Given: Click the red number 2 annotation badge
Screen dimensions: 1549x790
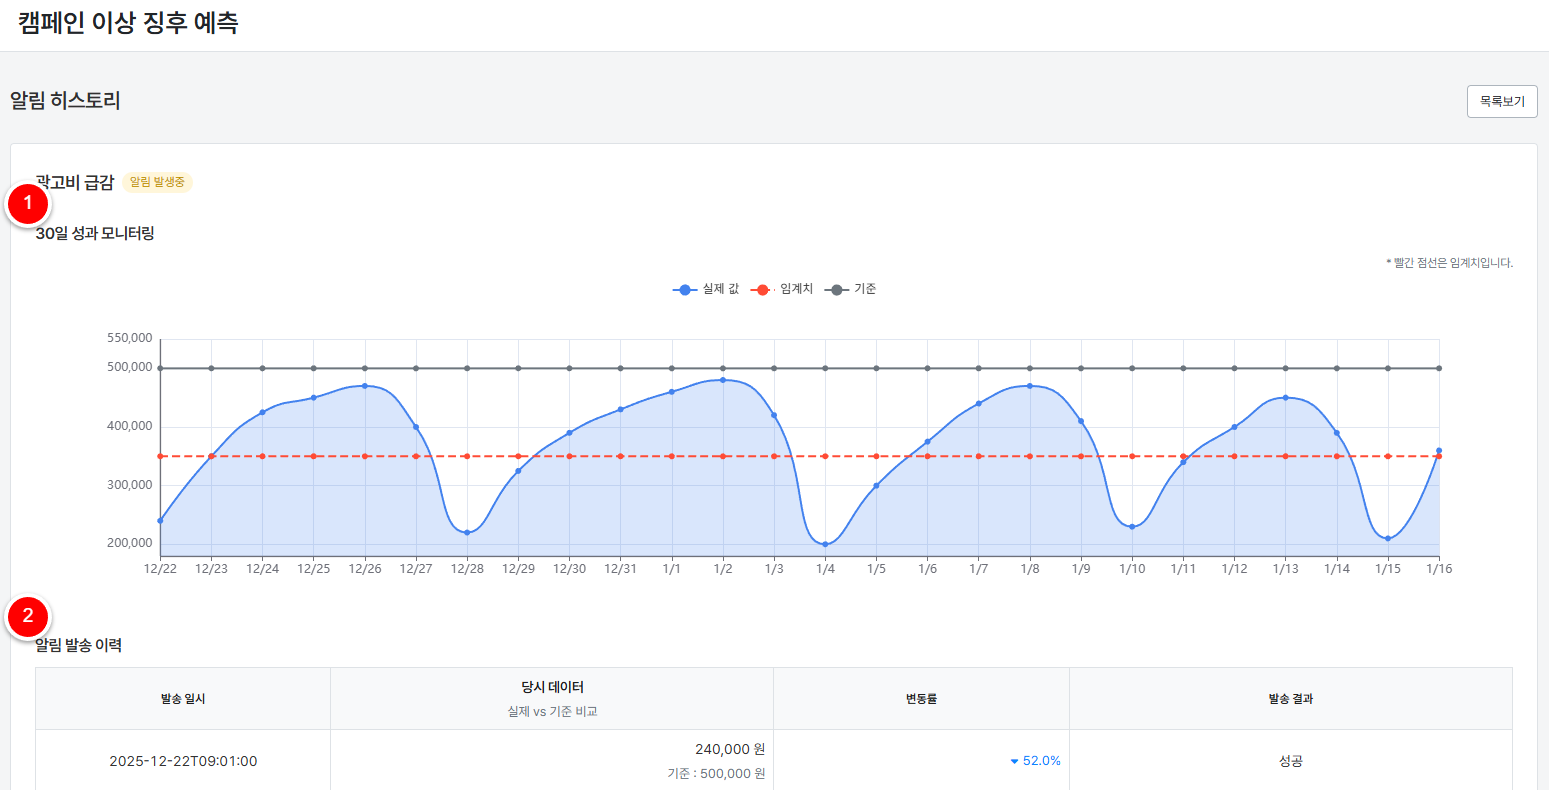Looking at the screenshot, I should point(28,616).
